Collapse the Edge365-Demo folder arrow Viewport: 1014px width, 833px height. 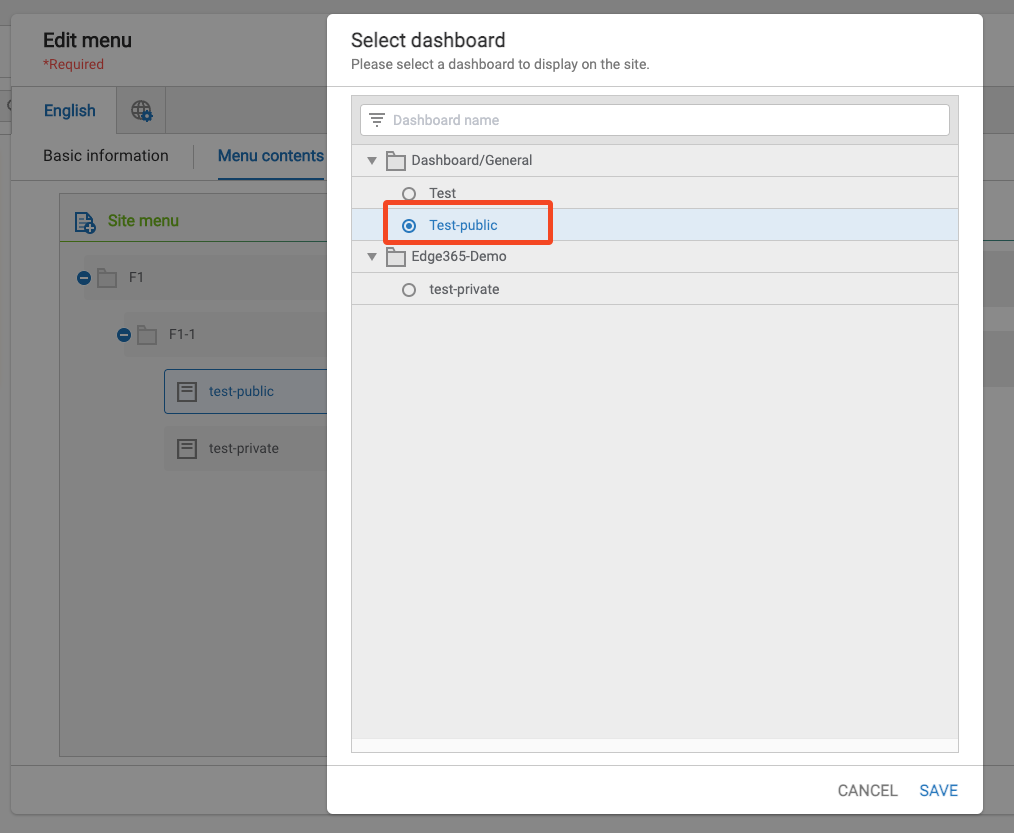(372, 257)
